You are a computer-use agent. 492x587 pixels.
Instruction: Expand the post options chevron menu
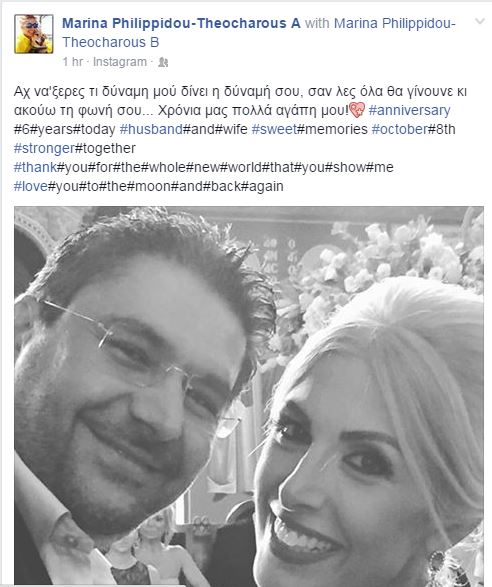[x=480, y=21]
